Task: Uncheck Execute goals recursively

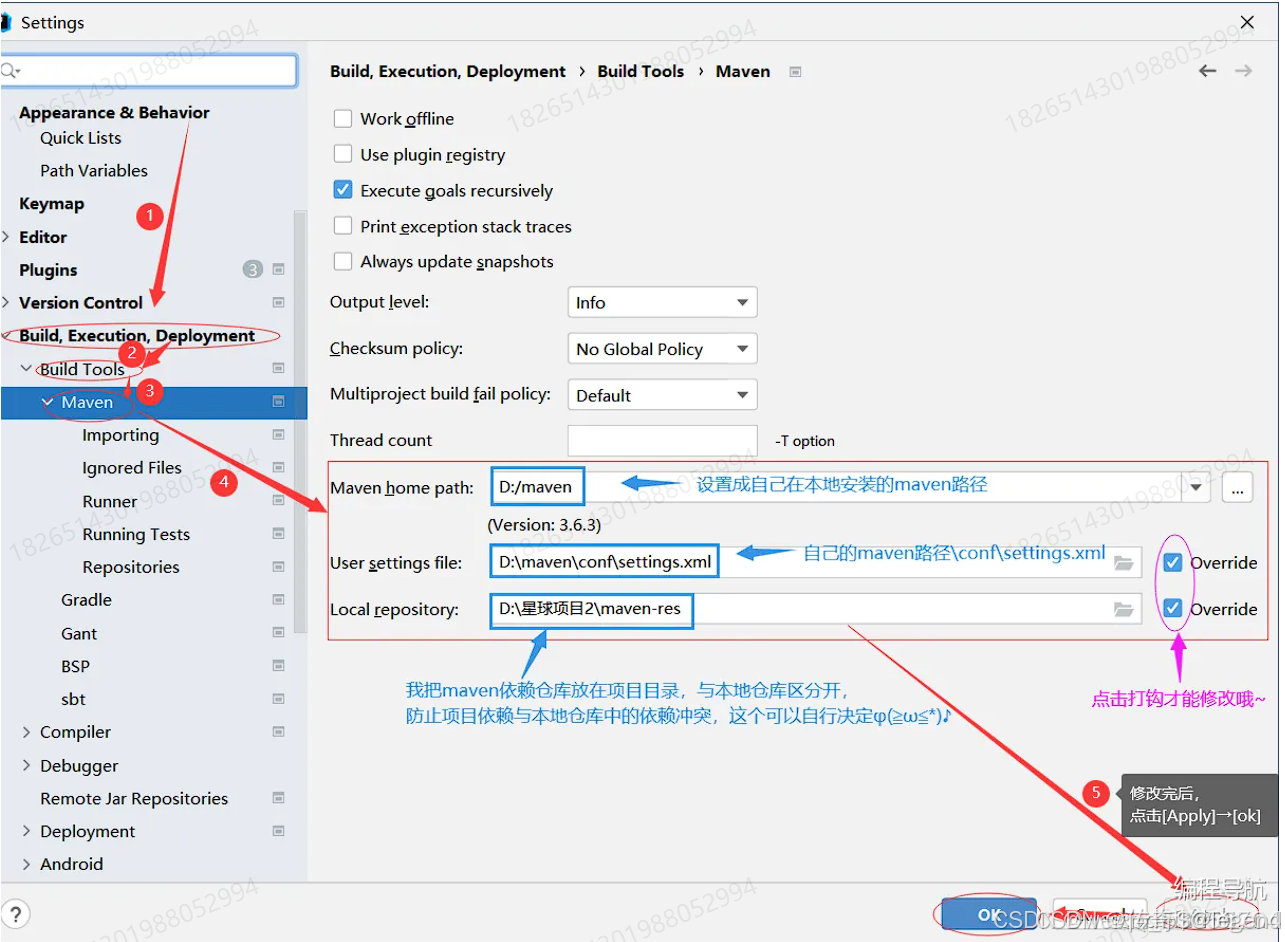Action: coord(343,190)
